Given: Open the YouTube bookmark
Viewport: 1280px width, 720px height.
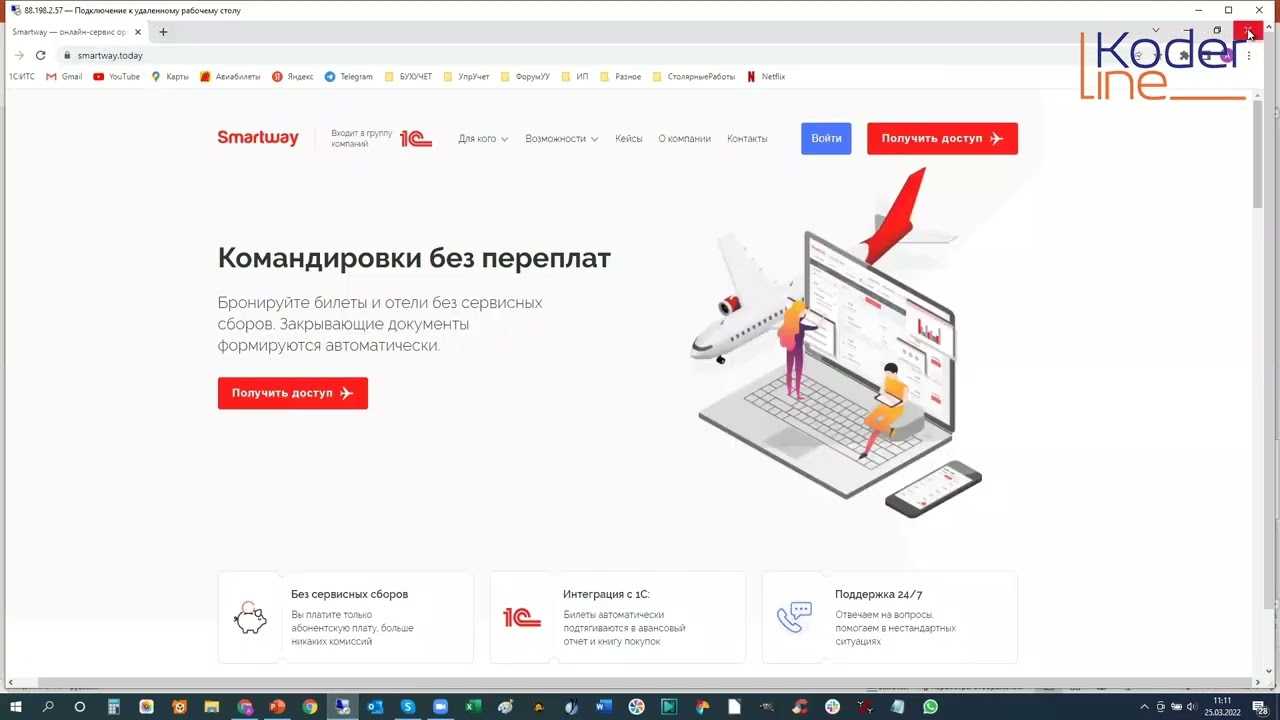Looking at the screenshot, I should point(117,76).
